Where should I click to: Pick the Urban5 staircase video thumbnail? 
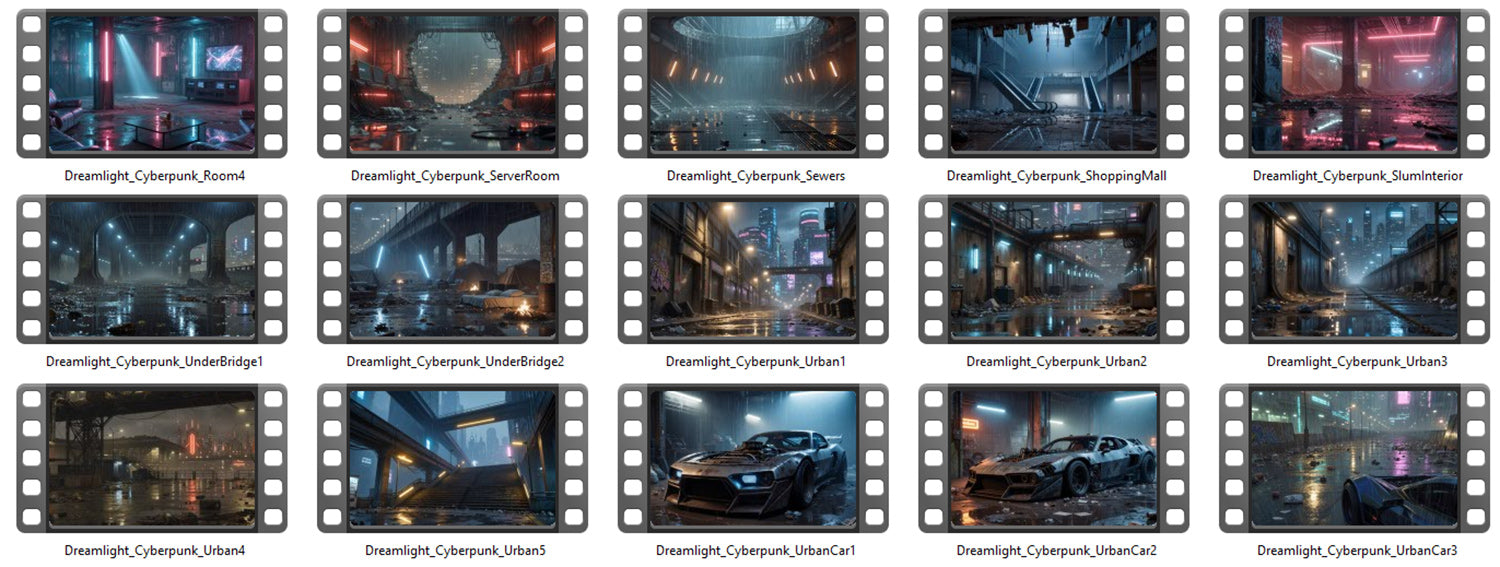[453, 458]
